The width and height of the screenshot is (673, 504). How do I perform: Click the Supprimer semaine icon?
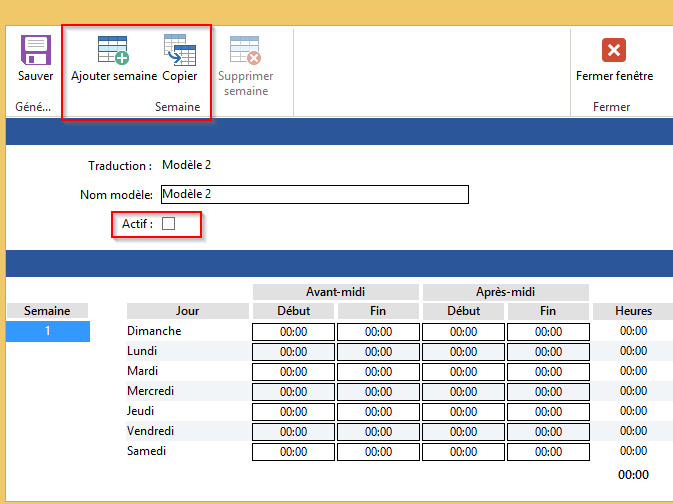point(245,51)
